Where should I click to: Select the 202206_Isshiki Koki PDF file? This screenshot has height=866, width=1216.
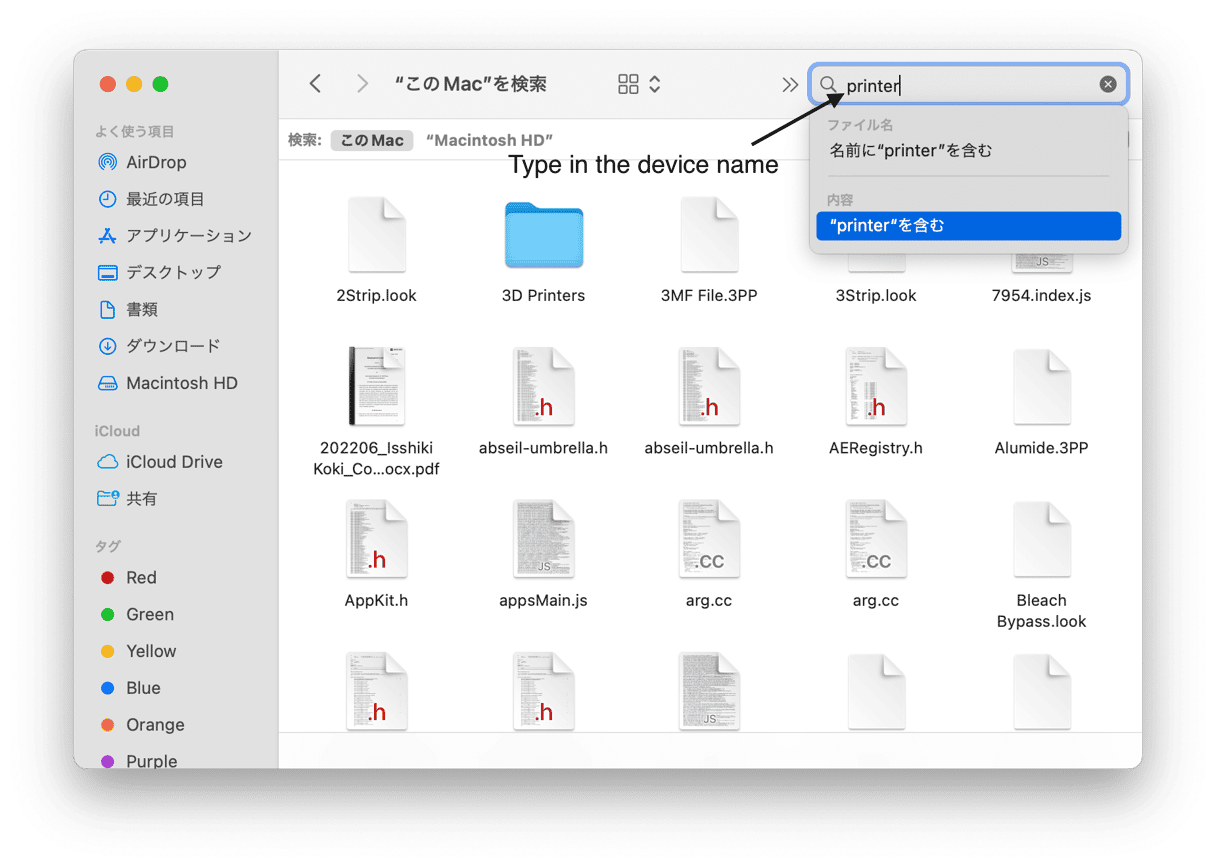[x=377, y=412]
